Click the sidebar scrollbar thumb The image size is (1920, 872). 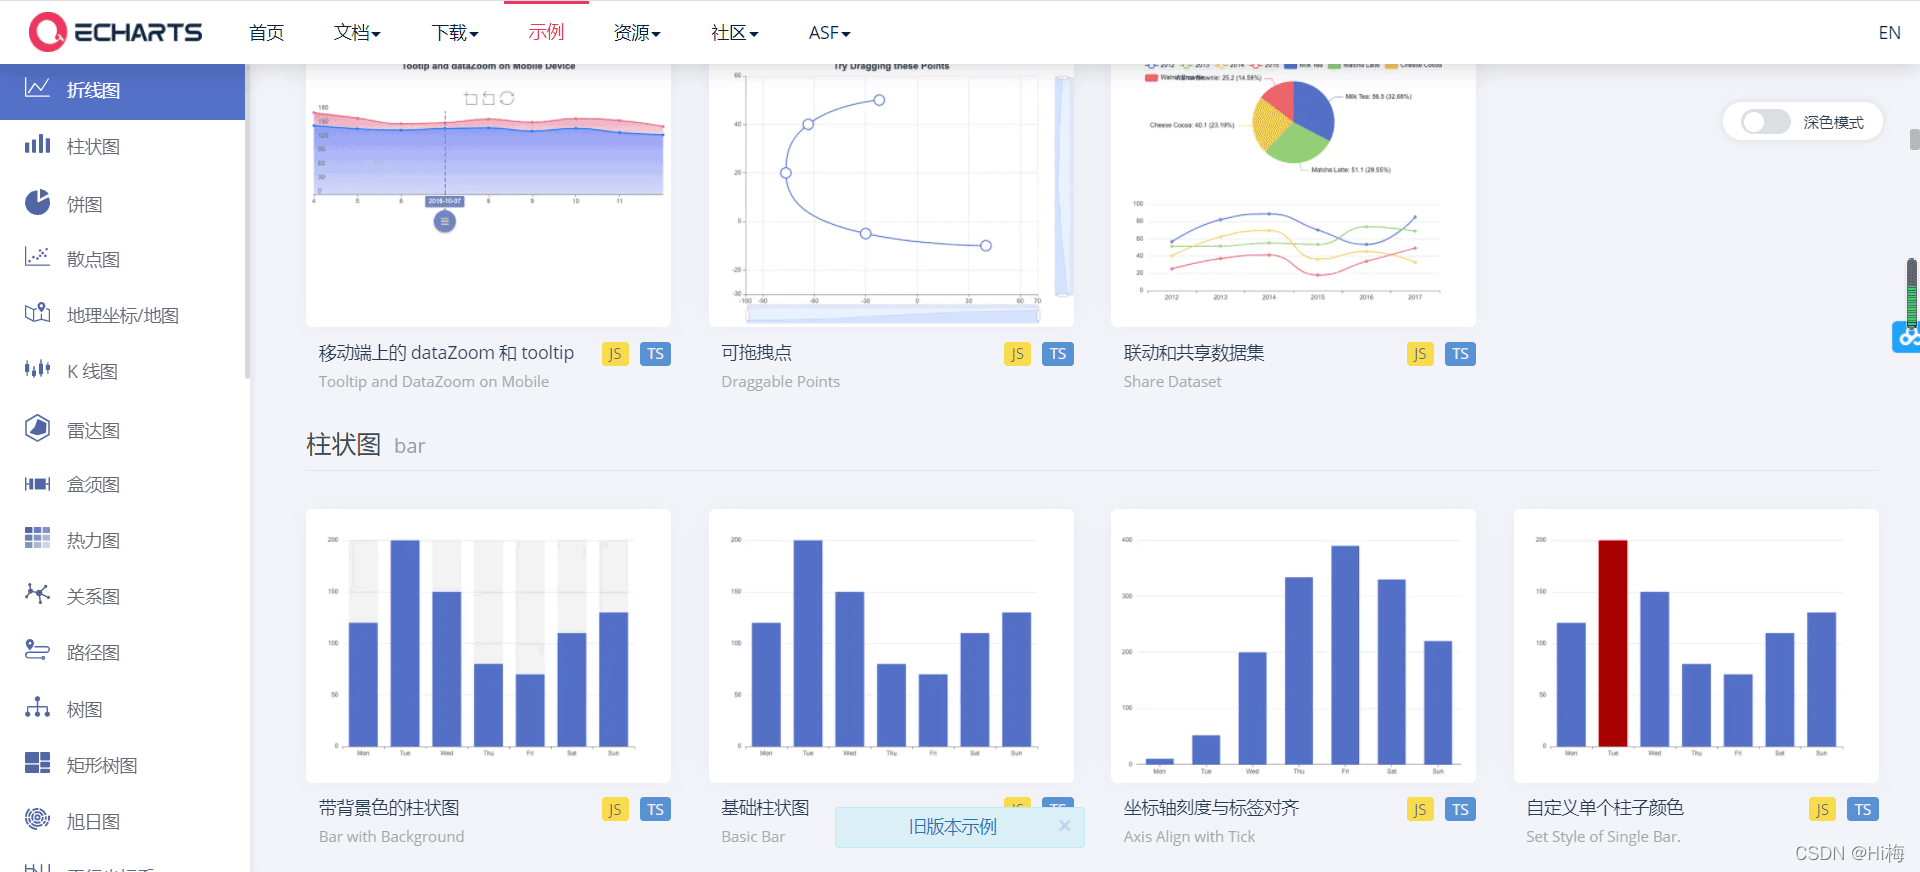(x=247, y=220)
